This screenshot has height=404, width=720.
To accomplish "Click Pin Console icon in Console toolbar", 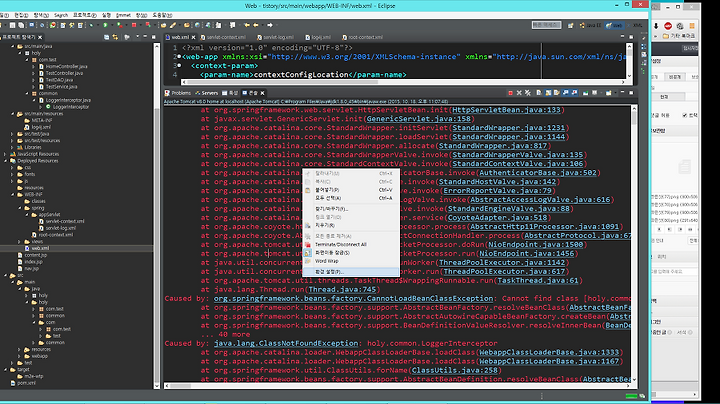I will [585, 93].
